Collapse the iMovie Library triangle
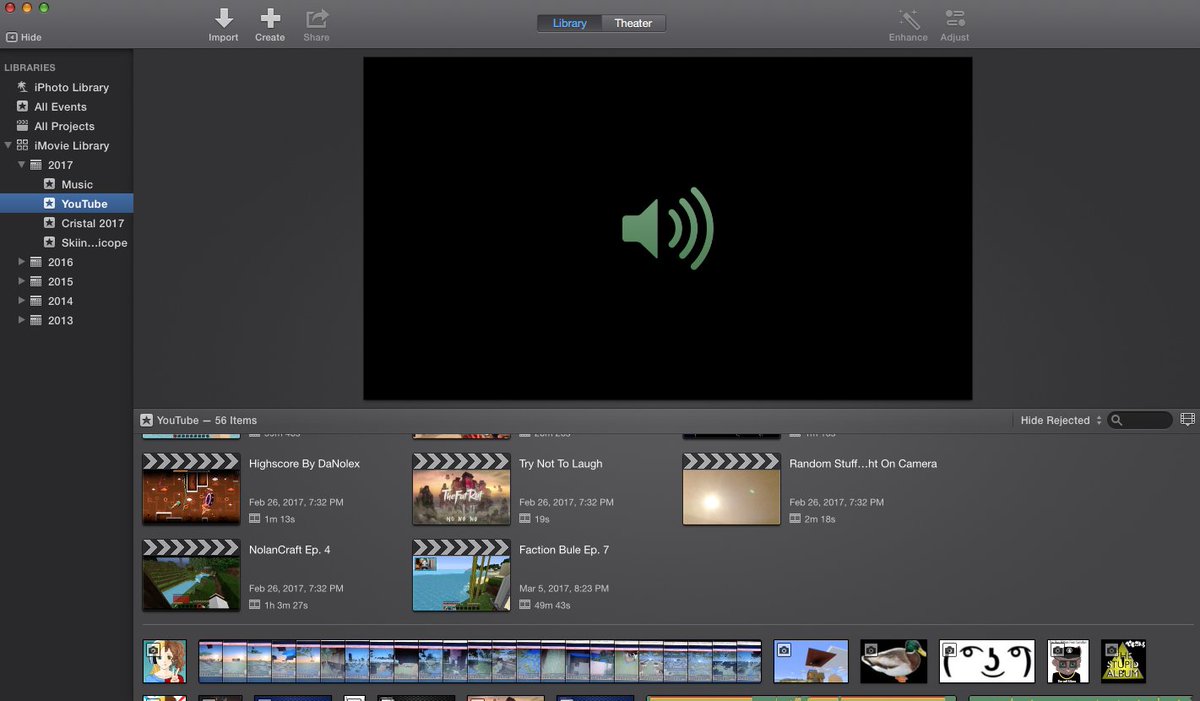This screenshot has height=701, width=1200. (x=8, y=146)
